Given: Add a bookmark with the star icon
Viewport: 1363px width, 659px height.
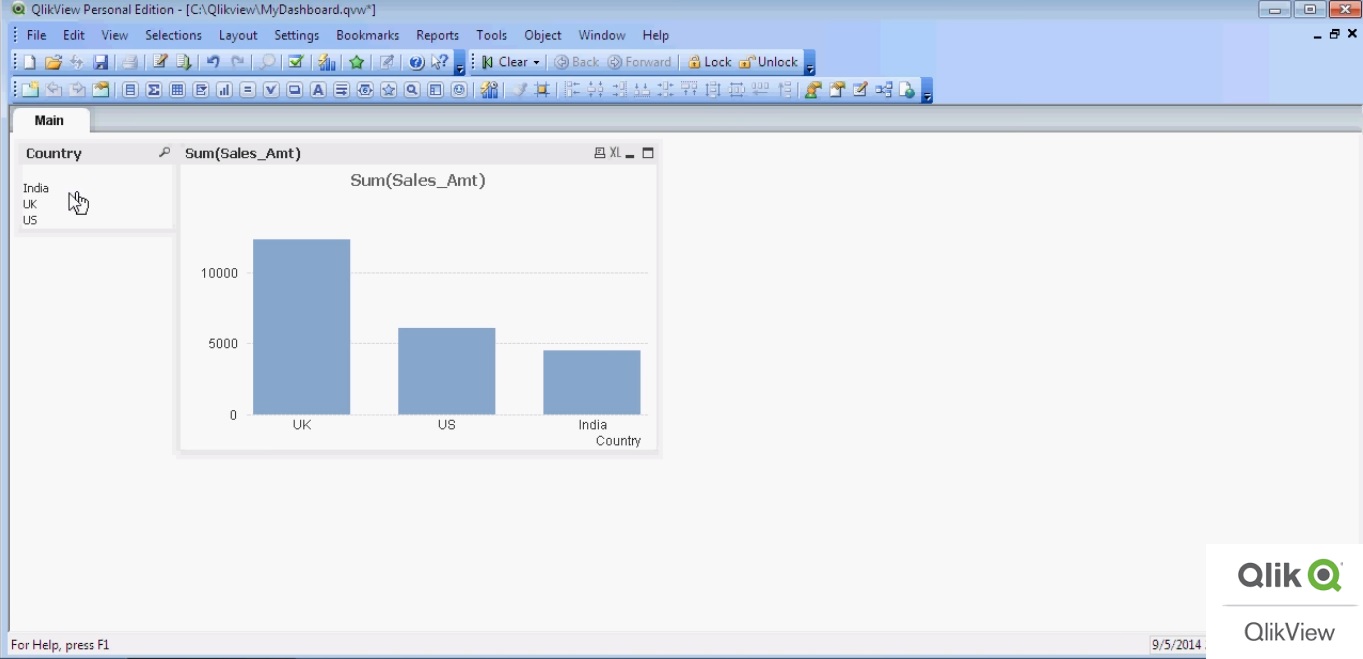Looking at the screenshot, I should (356, 62).
